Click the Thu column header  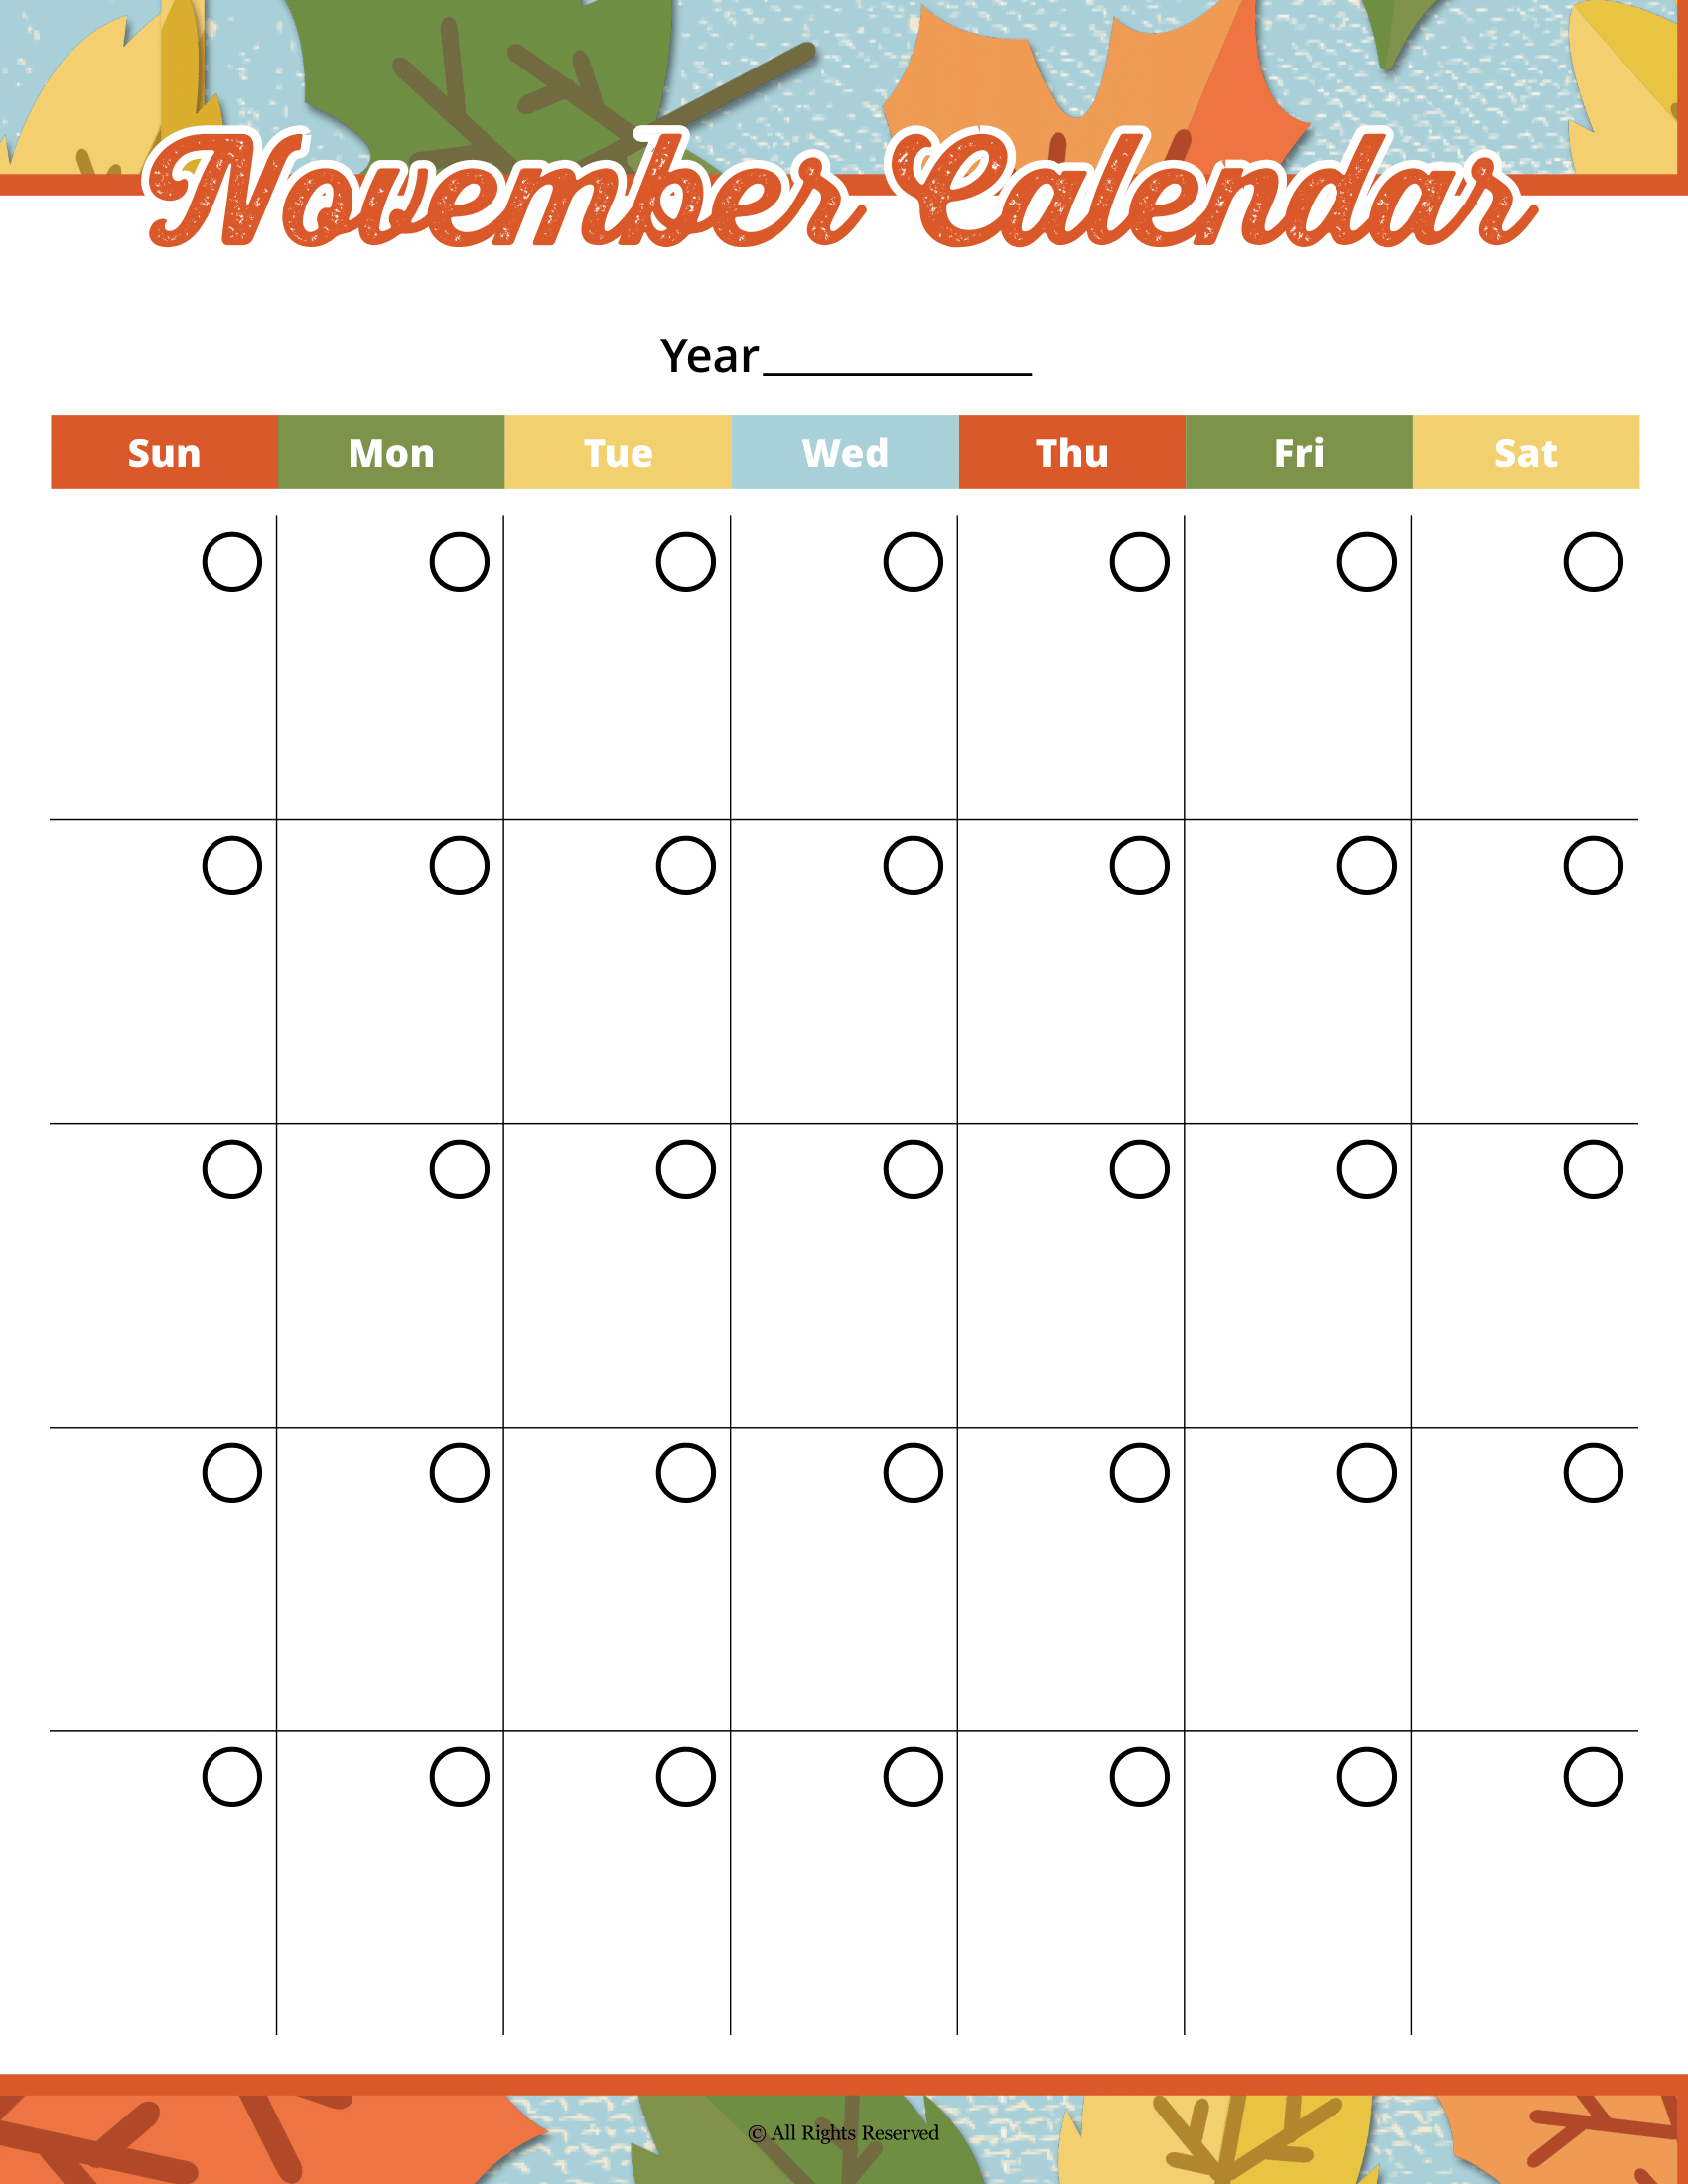pyautogui.click(x=1072, y=452)
